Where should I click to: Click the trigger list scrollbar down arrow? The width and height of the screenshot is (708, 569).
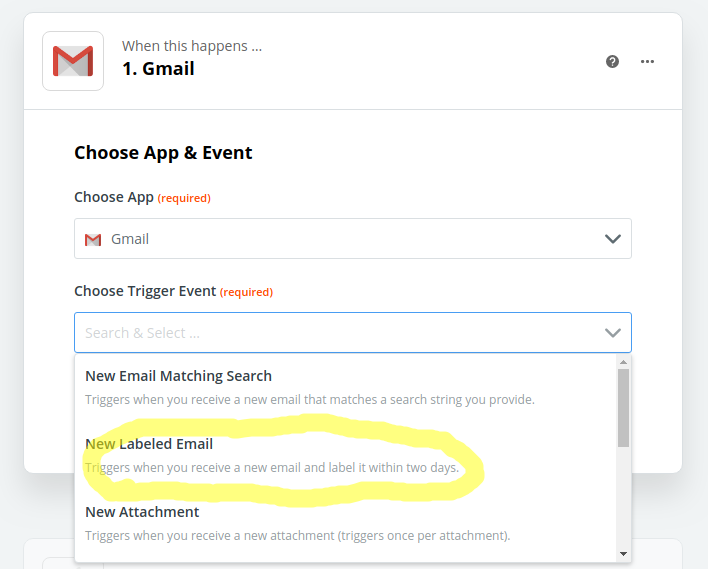(x=624, y=554)
